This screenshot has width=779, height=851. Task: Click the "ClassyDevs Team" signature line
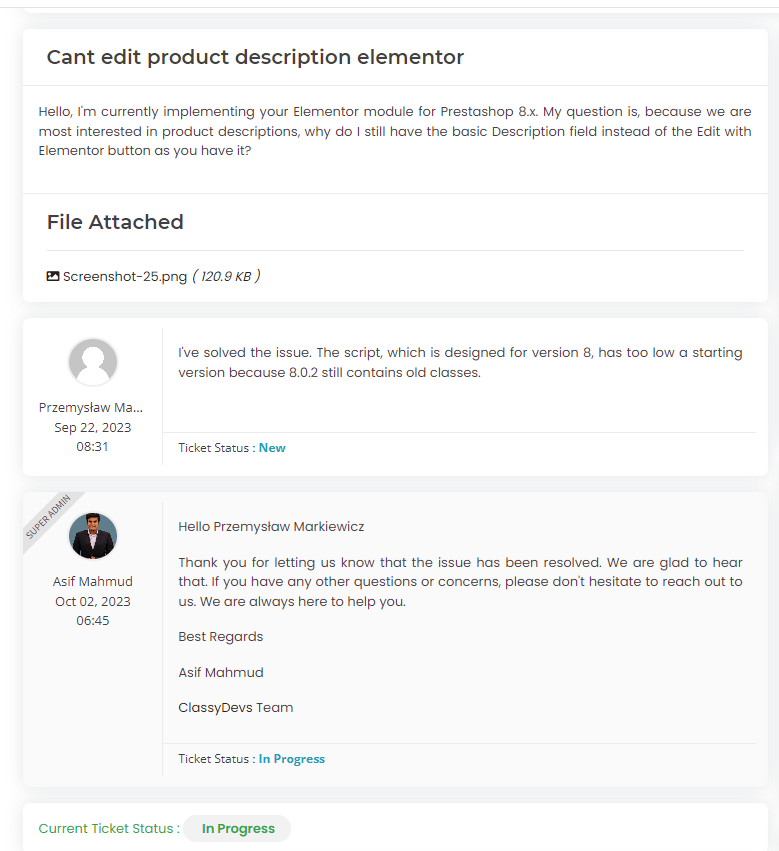point(236,708)
